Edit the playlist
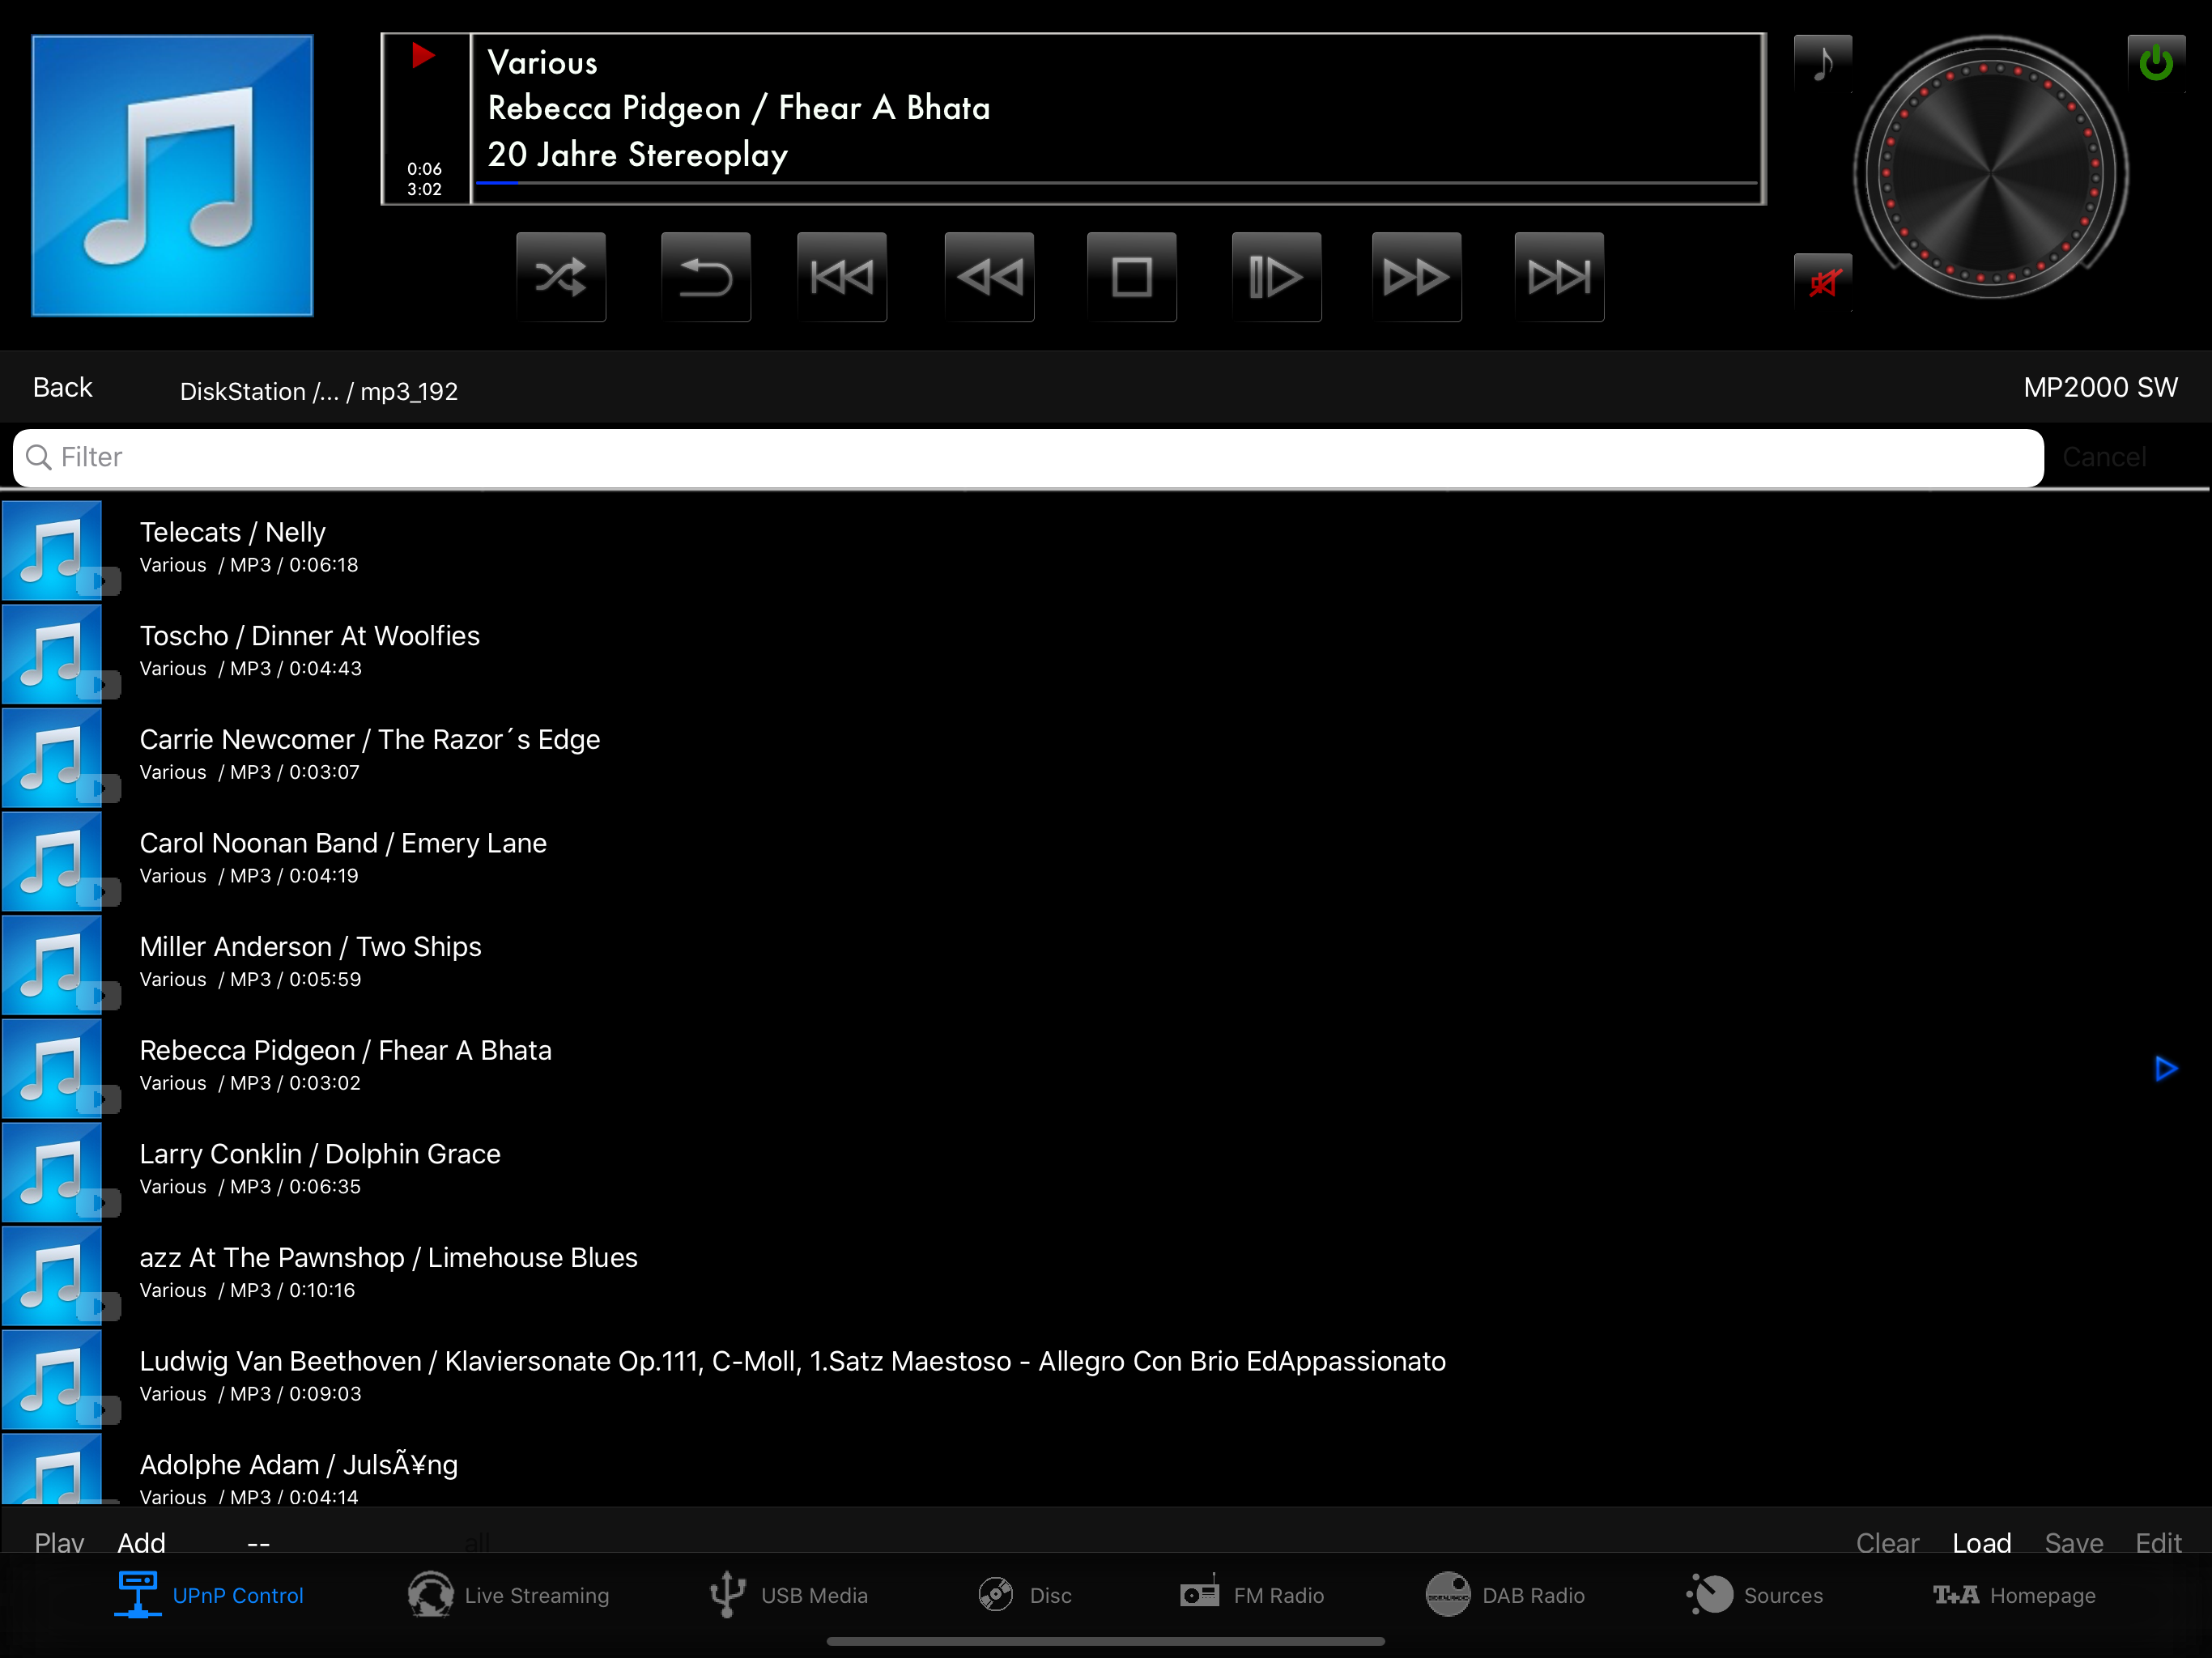2212x1658 pixels. pos(2158,1543)
